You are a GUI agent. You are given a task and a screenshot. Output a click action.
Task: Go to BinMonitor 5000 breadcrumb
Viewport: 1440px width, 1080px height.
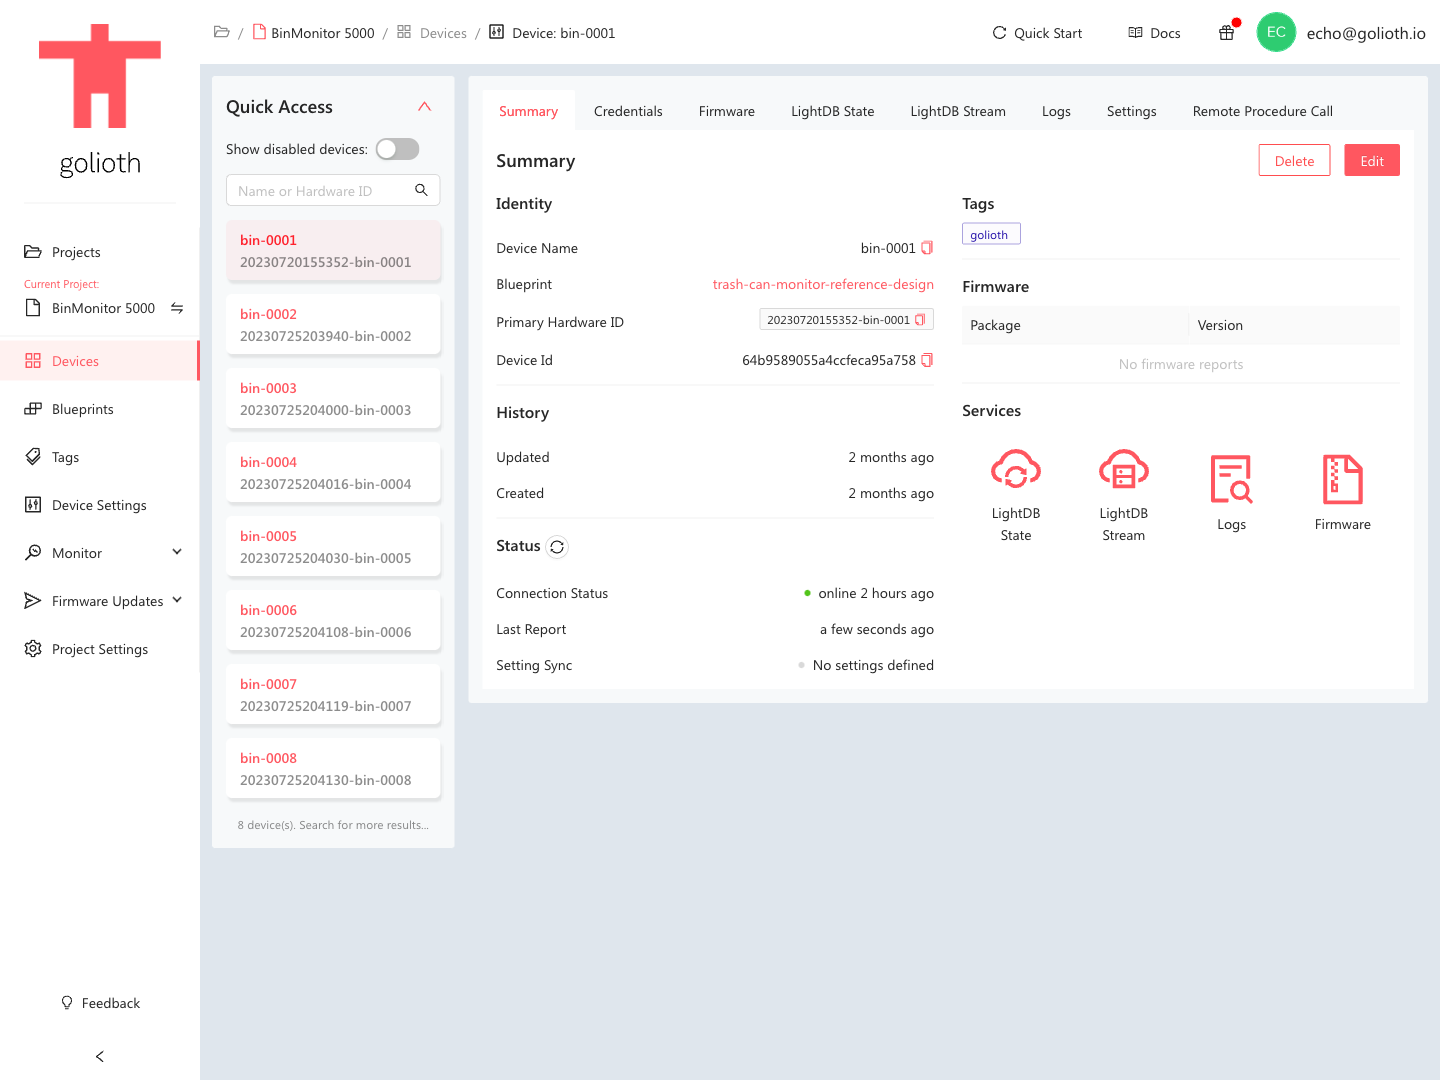(x=313, y=33)
